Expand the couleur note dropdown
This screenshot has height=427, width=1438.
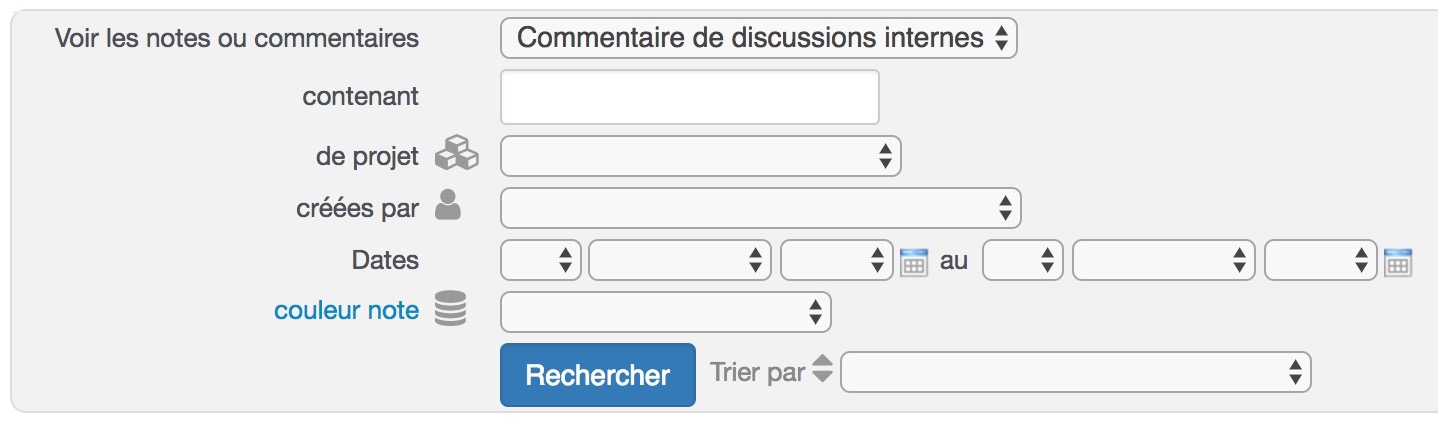tap(665, 312)
